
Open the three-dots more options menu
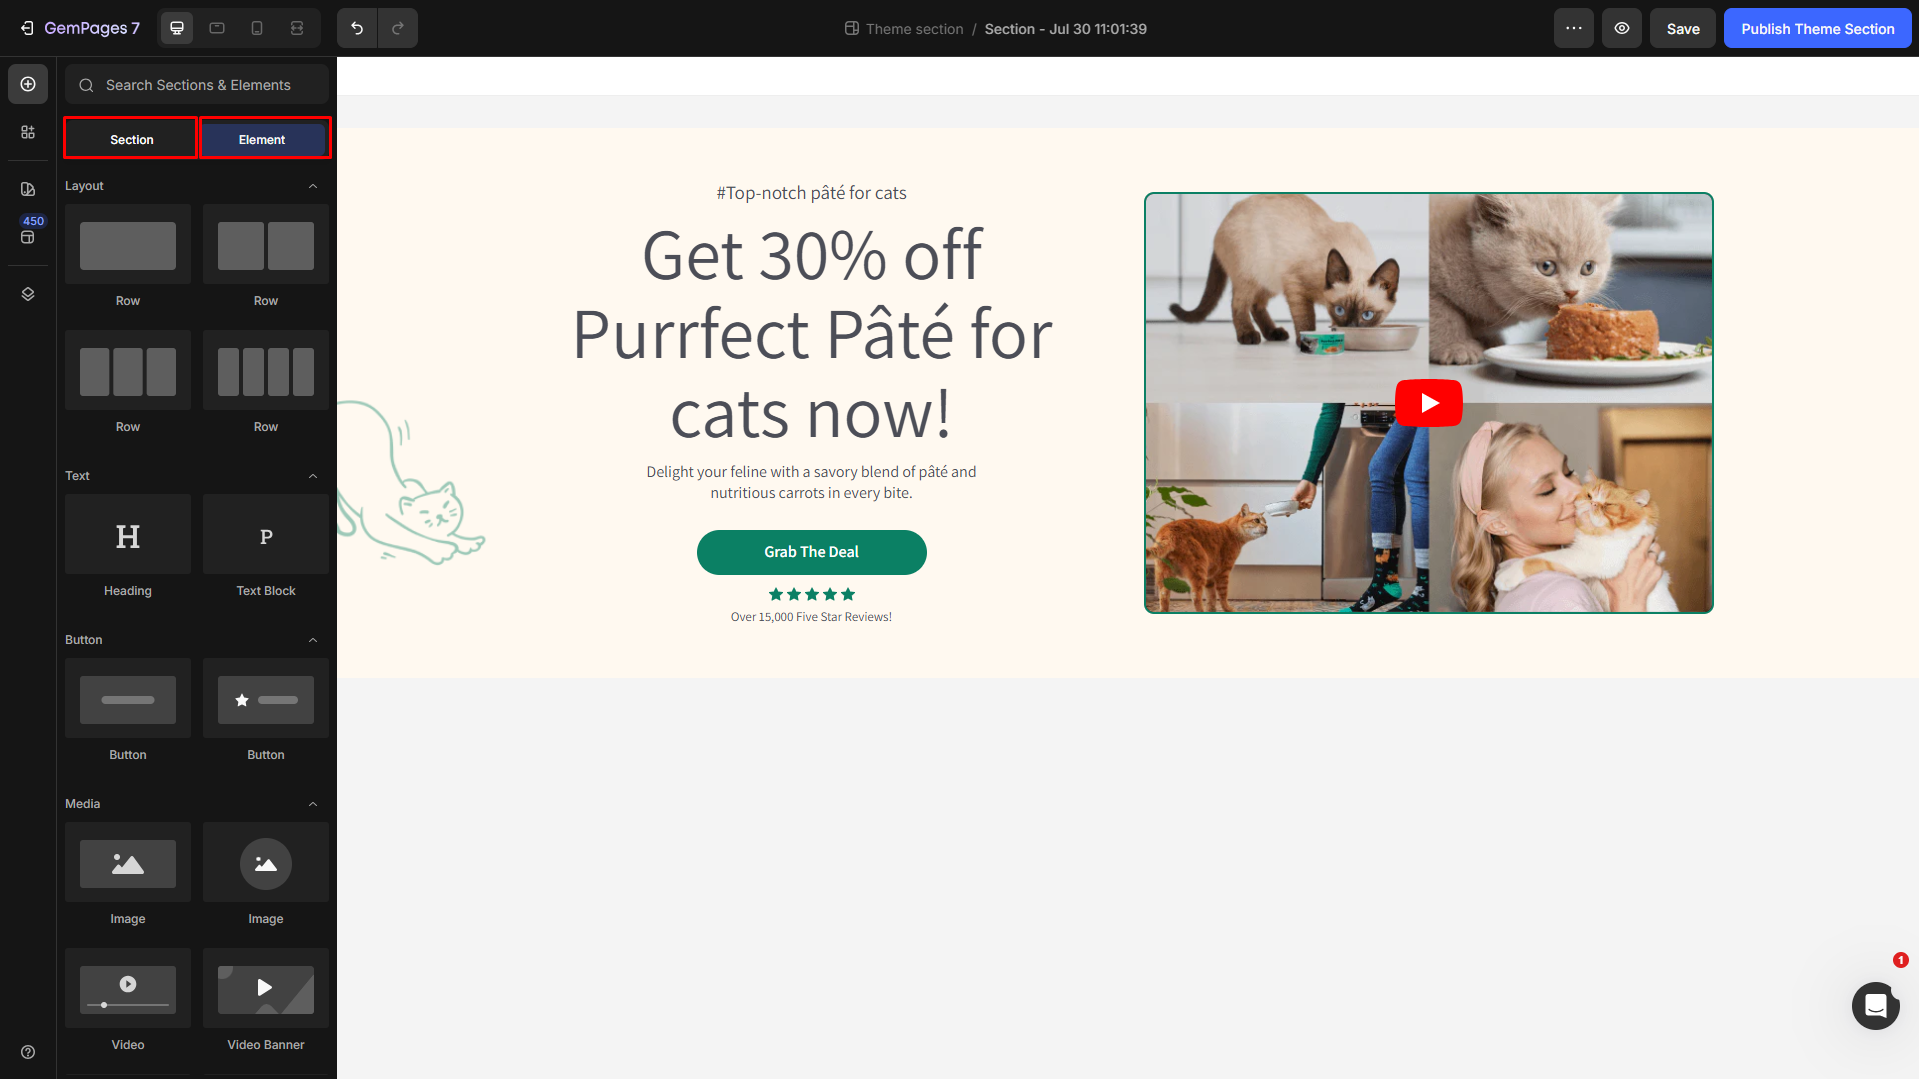pos(1573,28)
